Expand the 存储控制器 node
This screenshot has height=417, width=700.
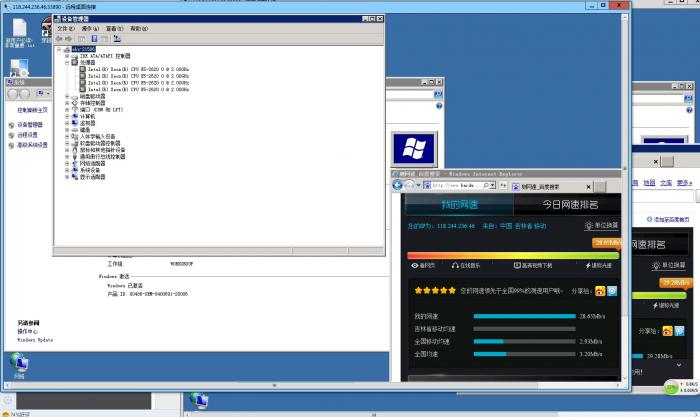point(67,103)
